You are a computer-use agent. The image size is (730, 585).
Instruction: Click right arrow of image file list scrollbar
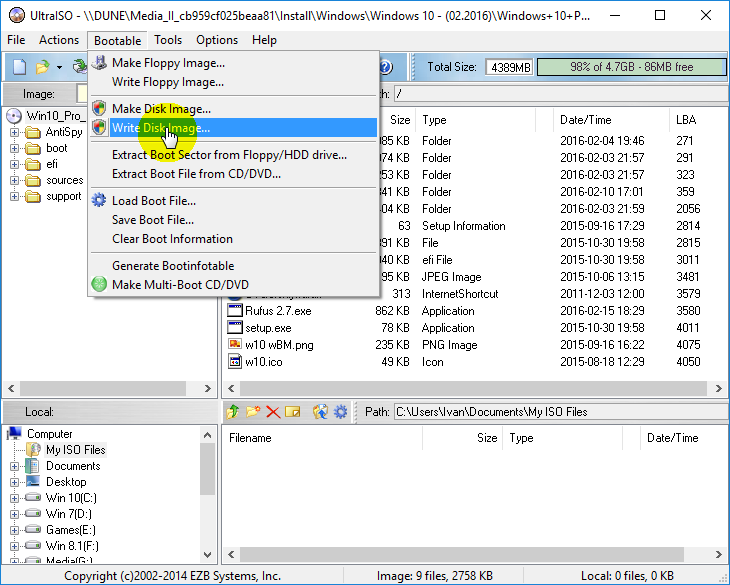point(718,388)
